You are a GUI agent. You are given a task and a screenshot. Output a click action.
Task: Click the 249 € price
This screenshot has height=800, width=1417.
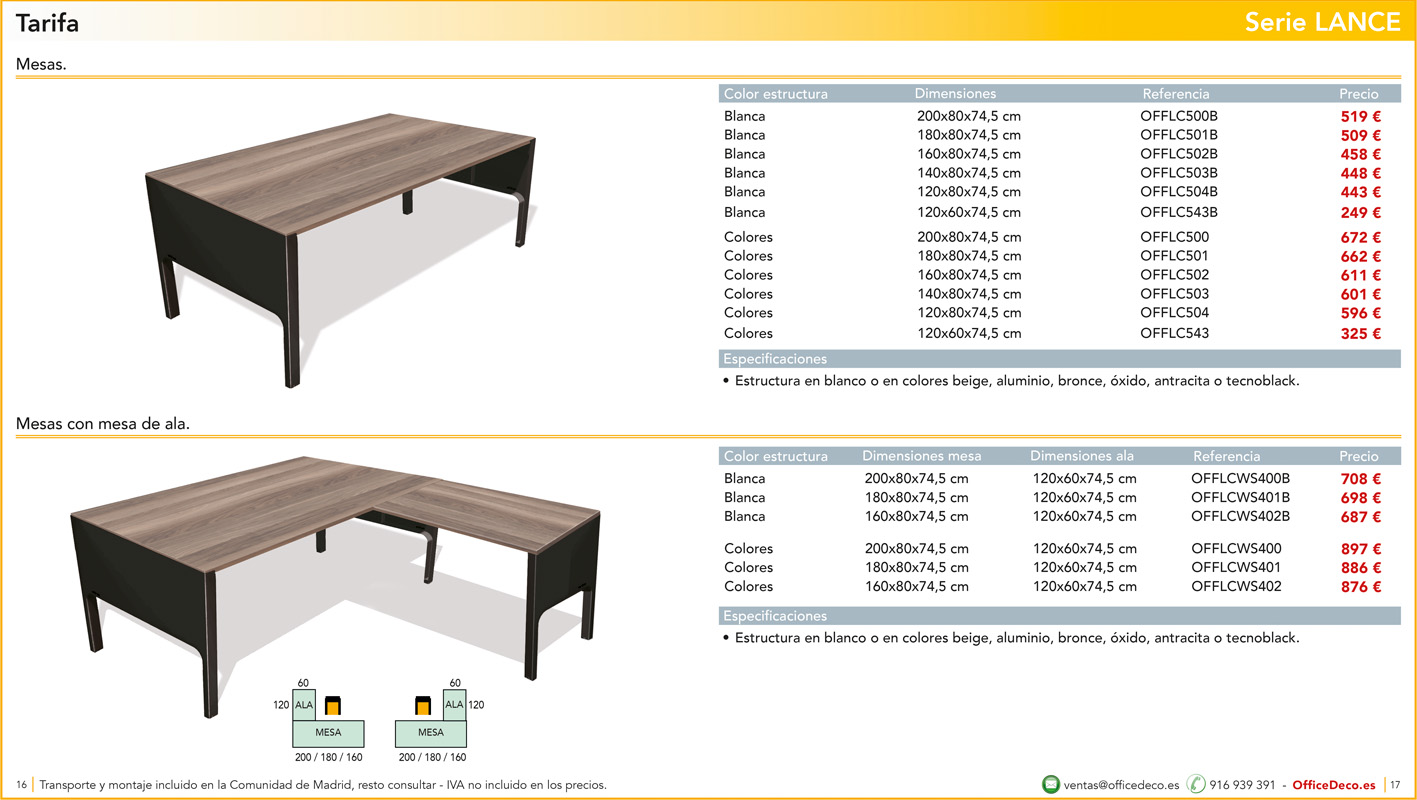pyautogui.click(x=1361, y=212)
